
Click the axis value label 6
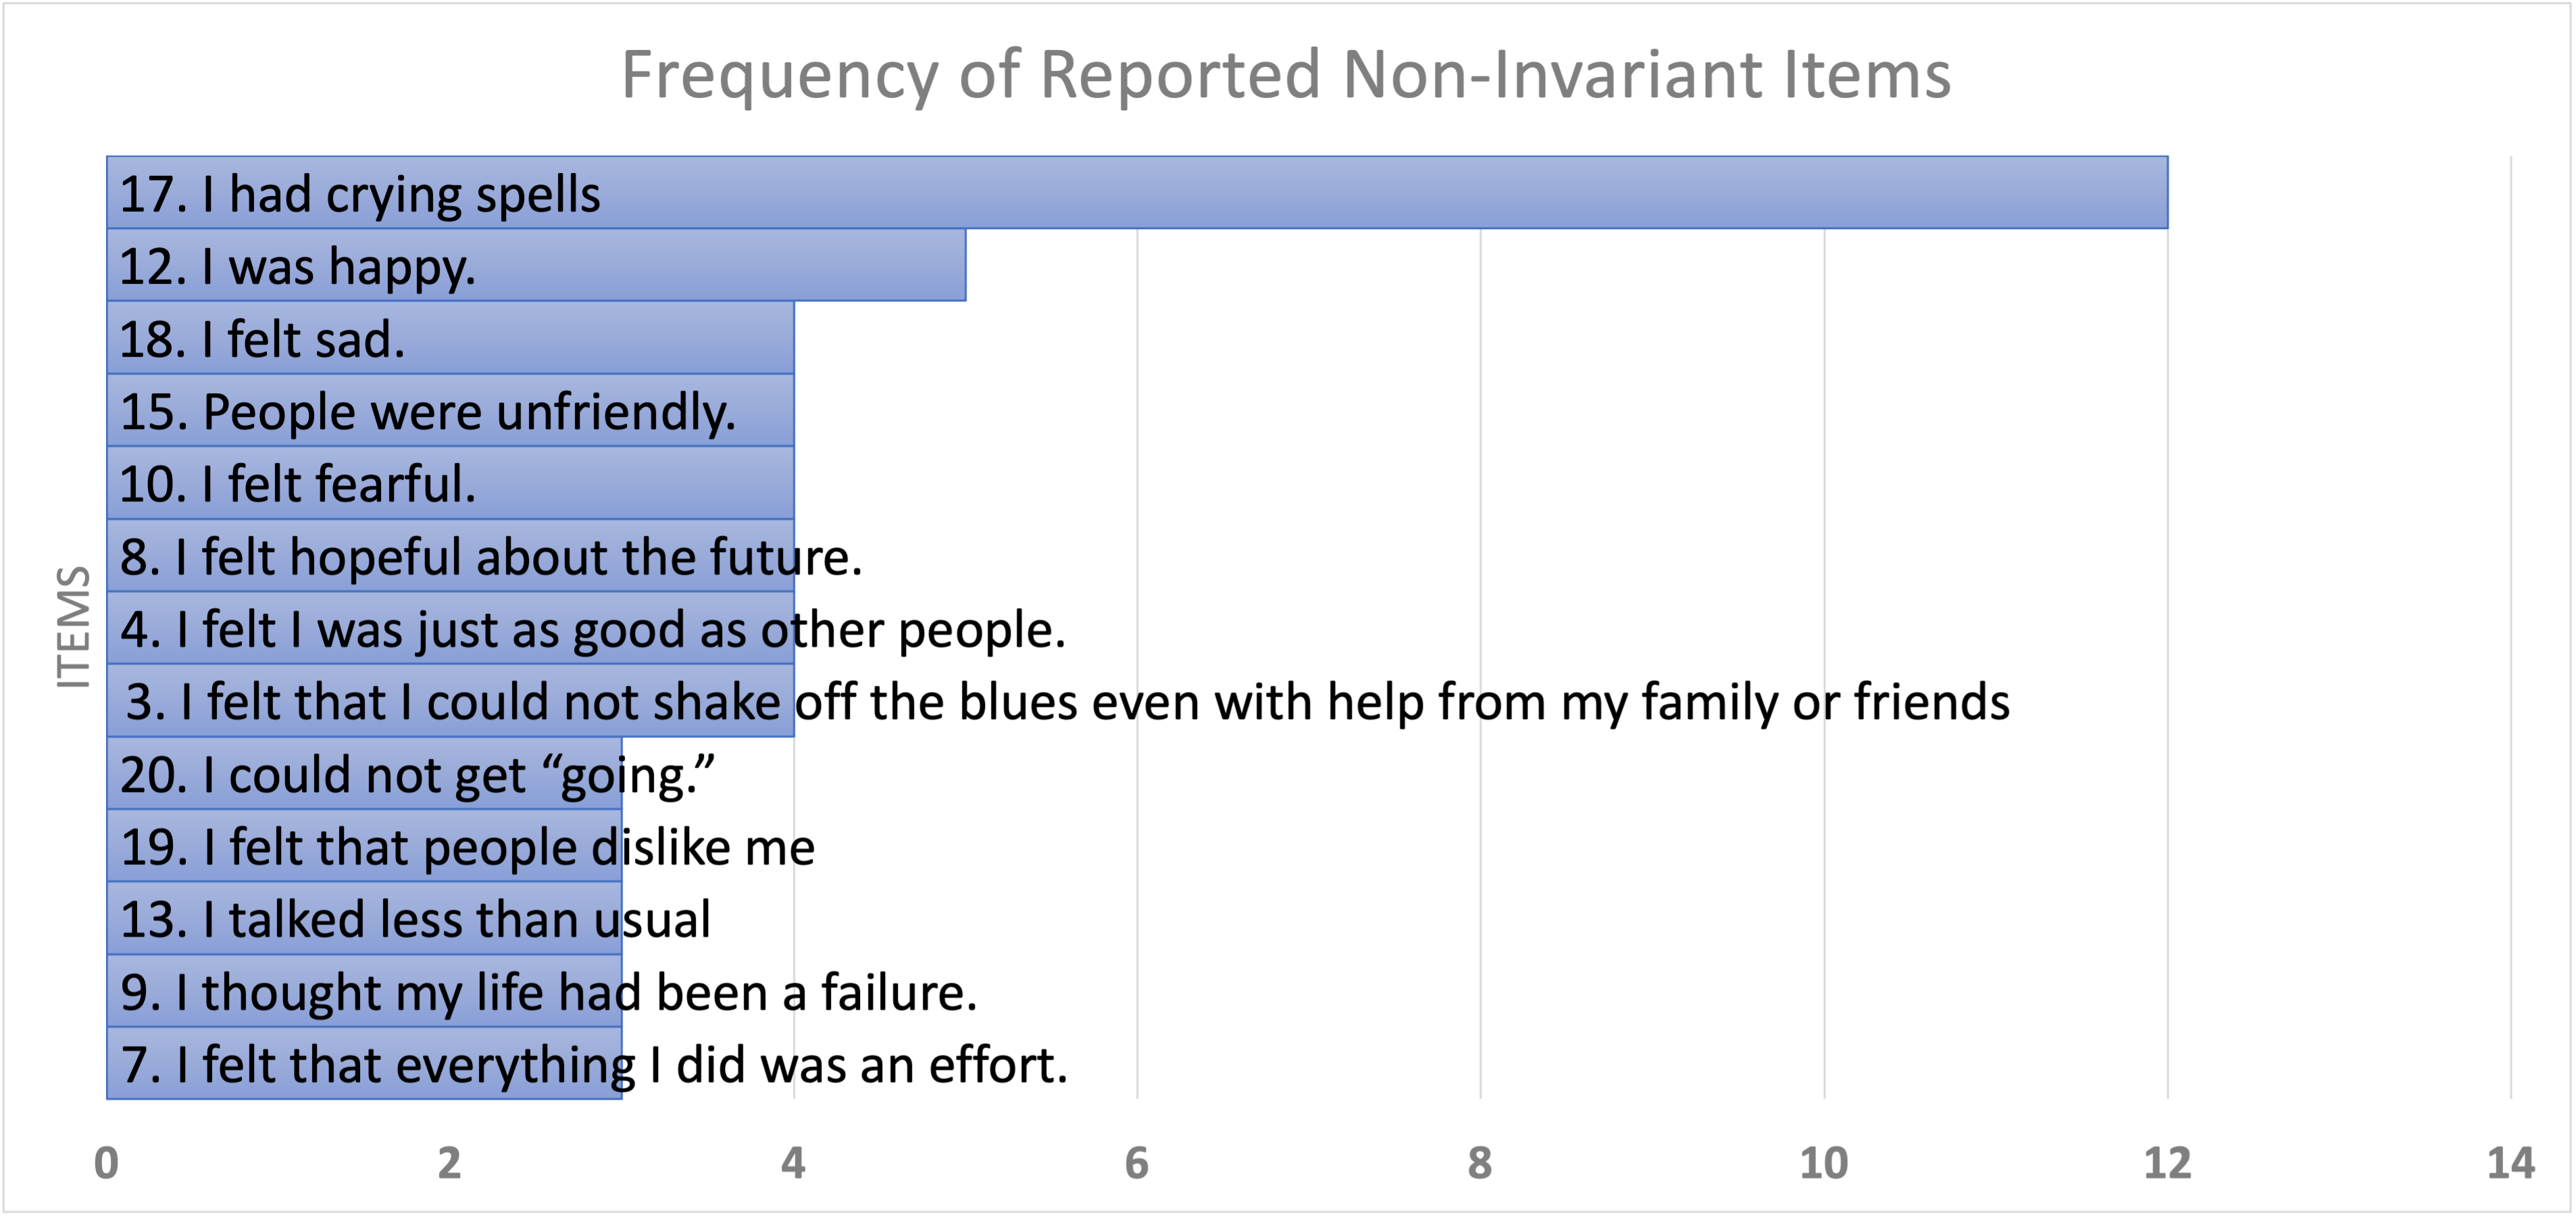pos(1137,1163)
